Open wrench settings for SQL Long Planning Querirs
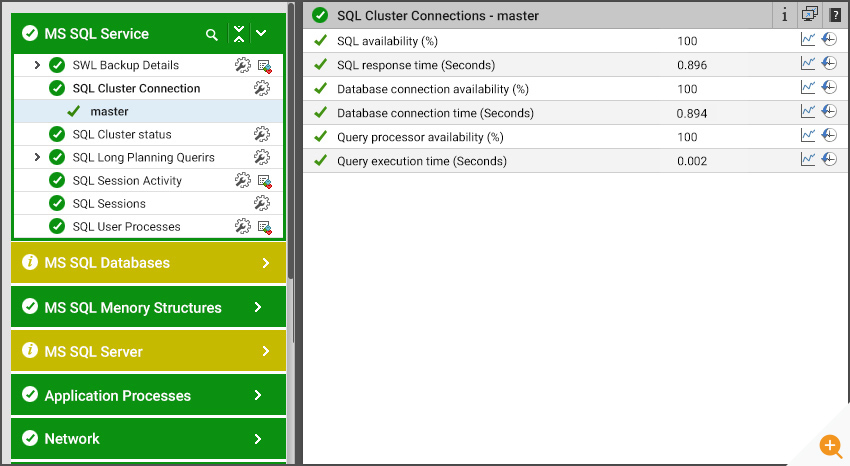This screenshot has width=850, height=466. [x=261, y=157]
